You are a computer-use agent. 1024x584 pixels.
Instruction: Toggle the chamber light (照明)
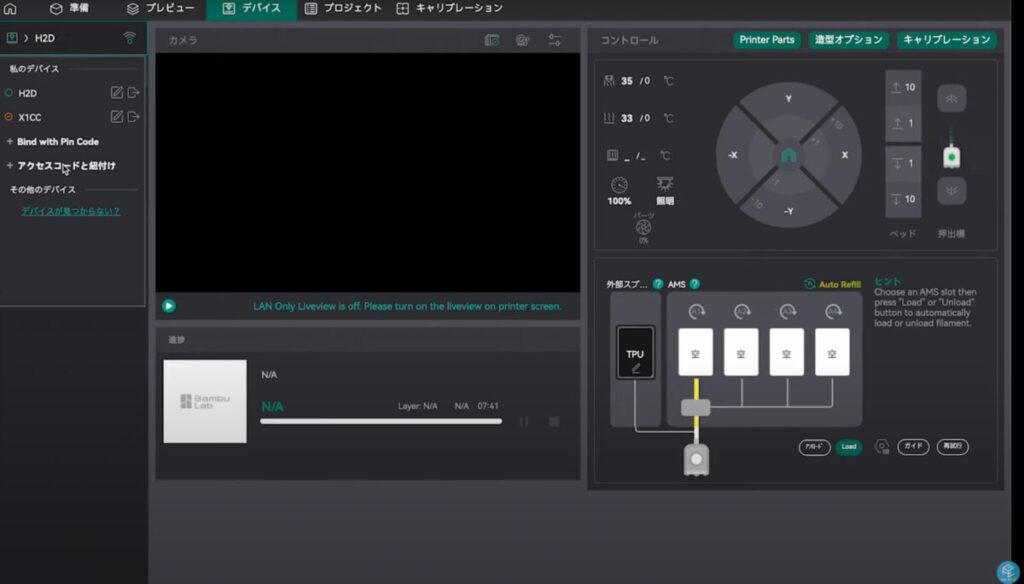[x=664, y=186]
